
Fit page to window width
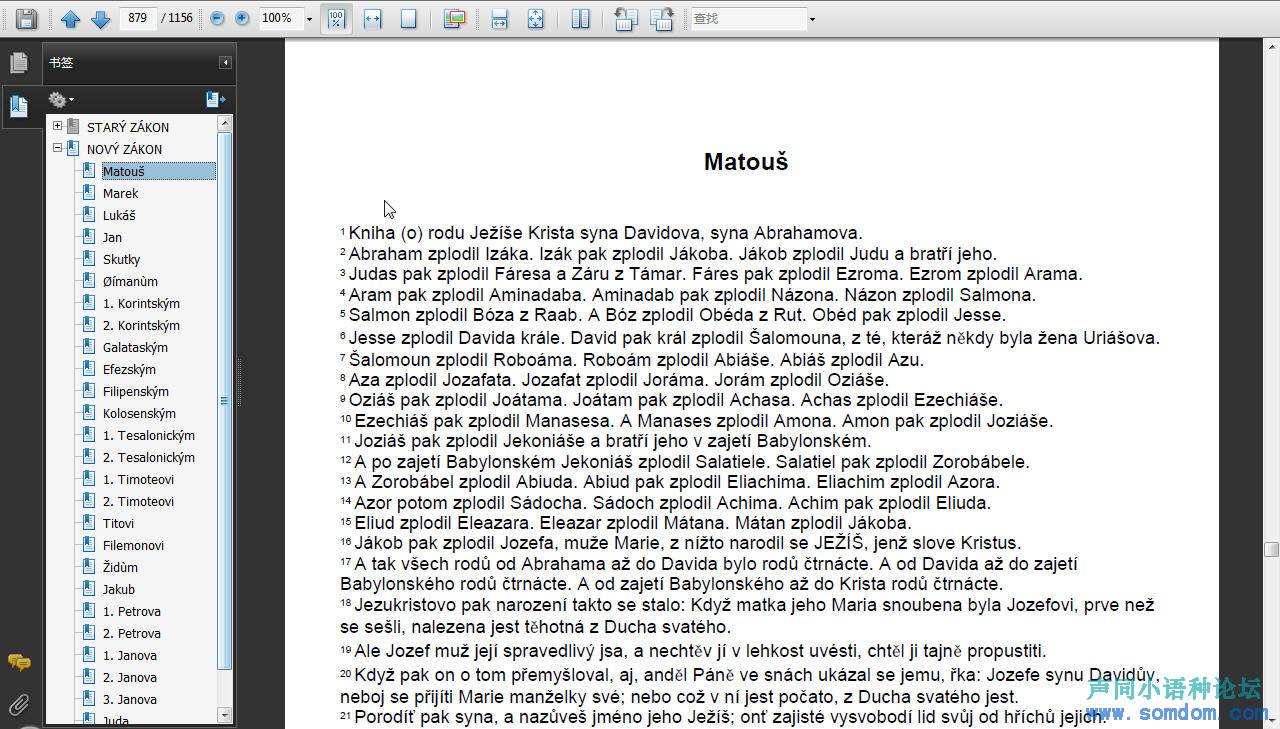tap(373, 18)
